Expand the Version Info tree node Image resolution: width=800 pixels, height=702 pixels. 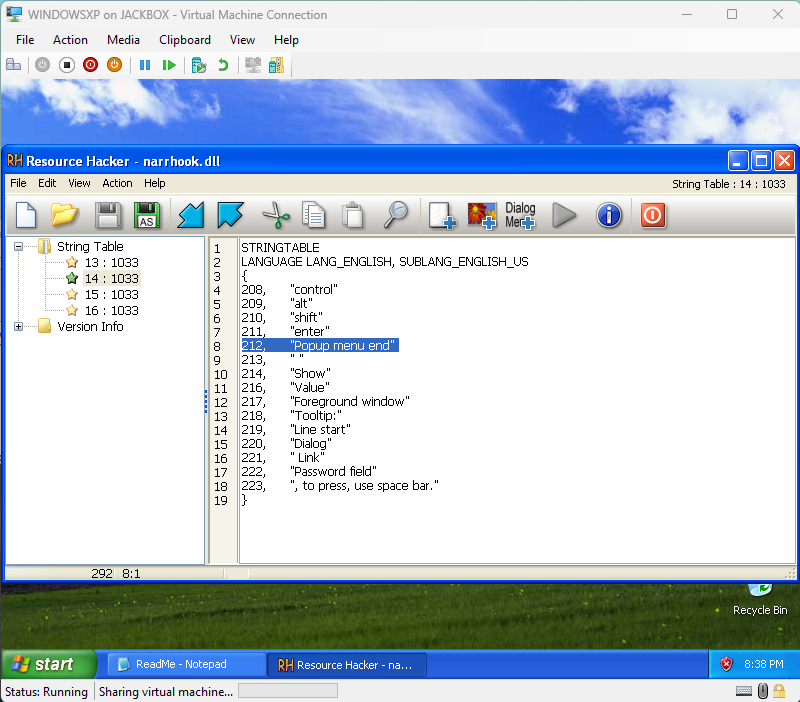click(x=19, y=327)
